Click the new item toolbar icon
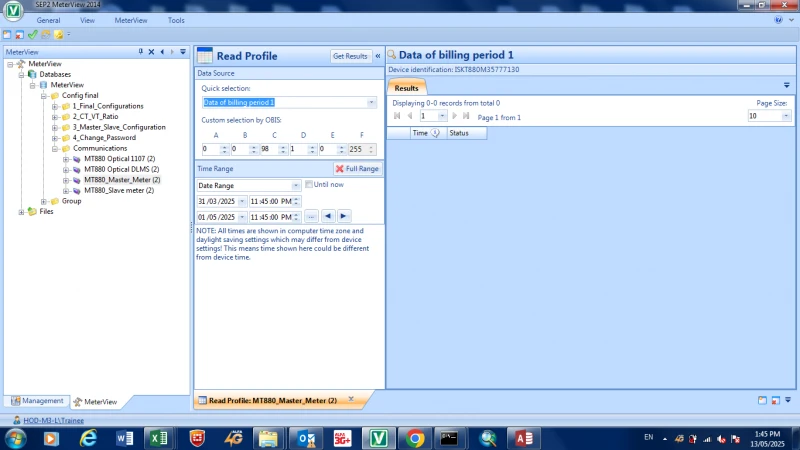 coord(7,35)
